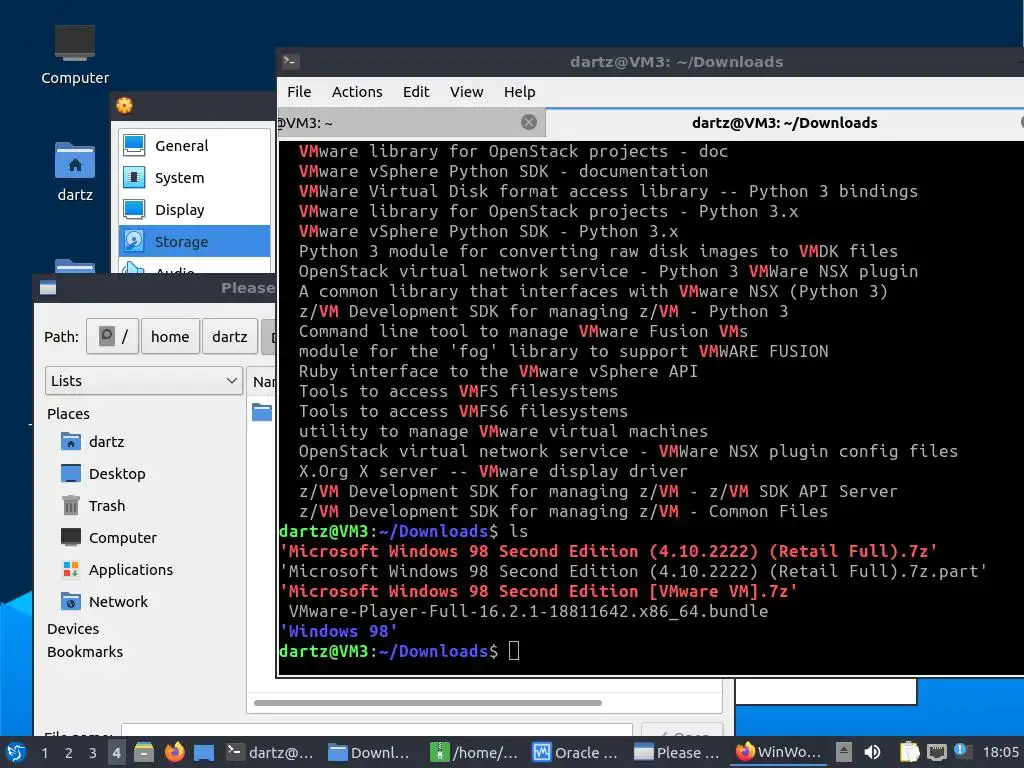This screenshot has width=1024, height=768.
Task: Switch to the dartz@ terminal taskbar entry
Action: 269,752
